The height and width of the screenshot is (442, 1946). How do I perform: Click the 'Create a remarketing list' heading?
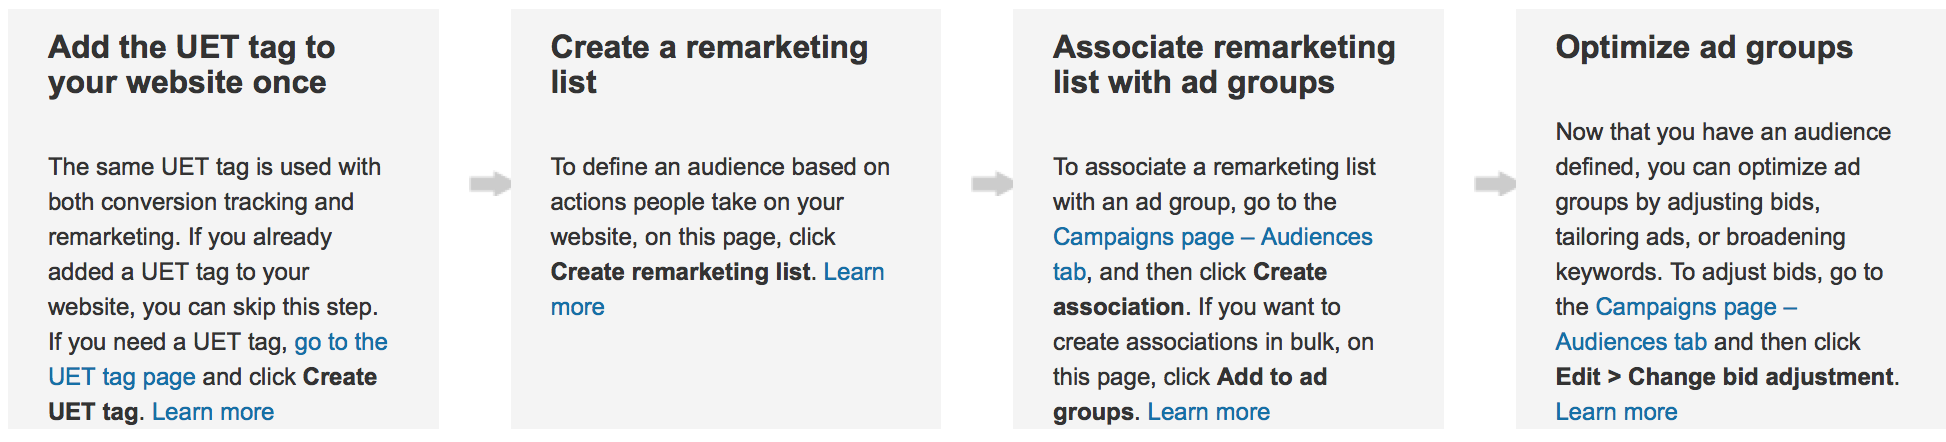point(709,64)
